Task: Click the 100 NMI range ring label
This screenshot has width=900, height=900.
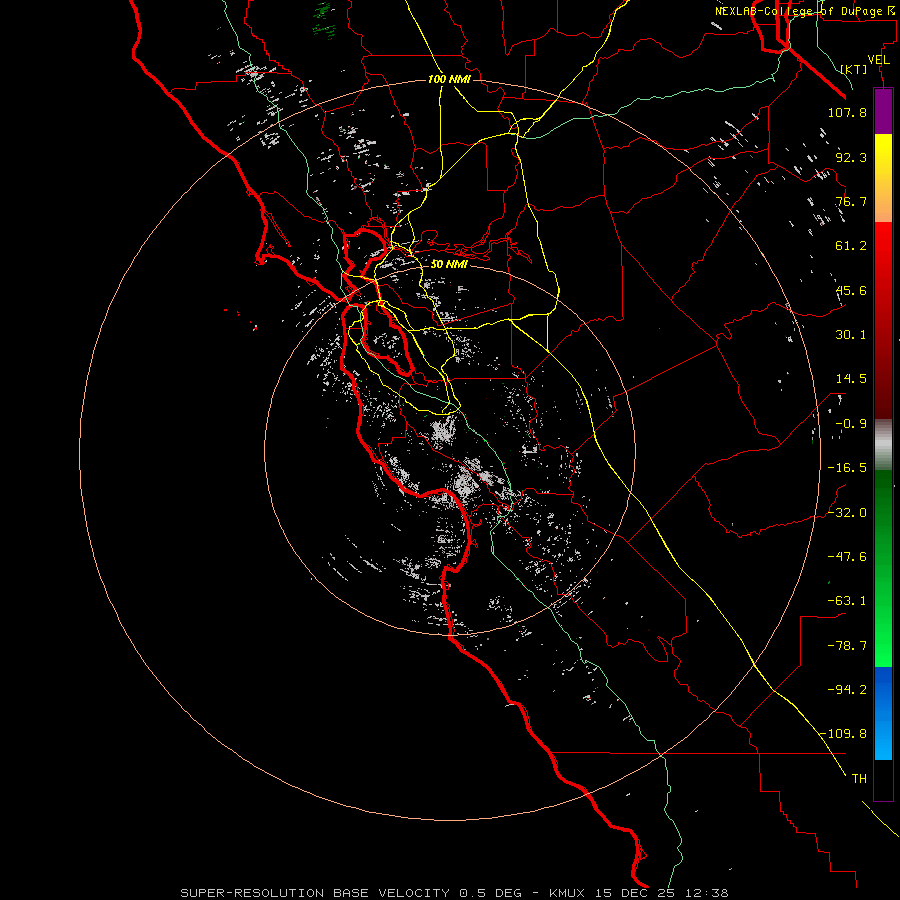Action: [x=449, y=79]
